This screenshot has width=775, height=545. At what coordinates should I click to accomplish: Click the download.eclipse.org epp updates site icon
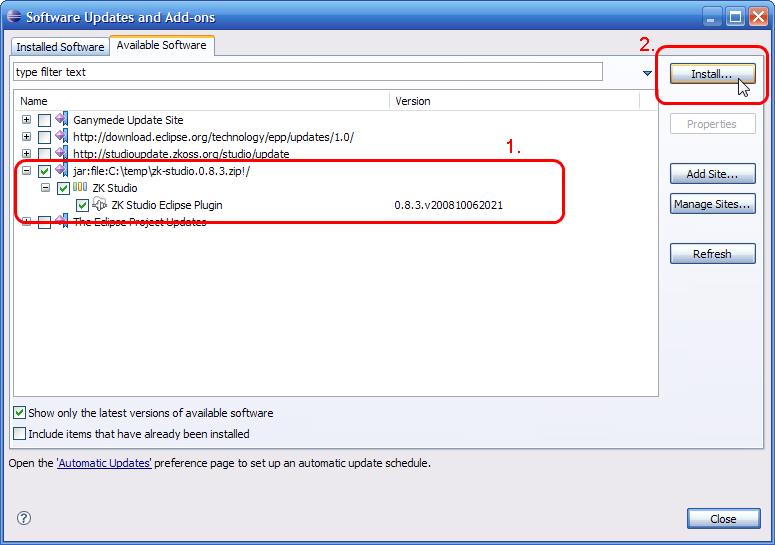[62, 136]
